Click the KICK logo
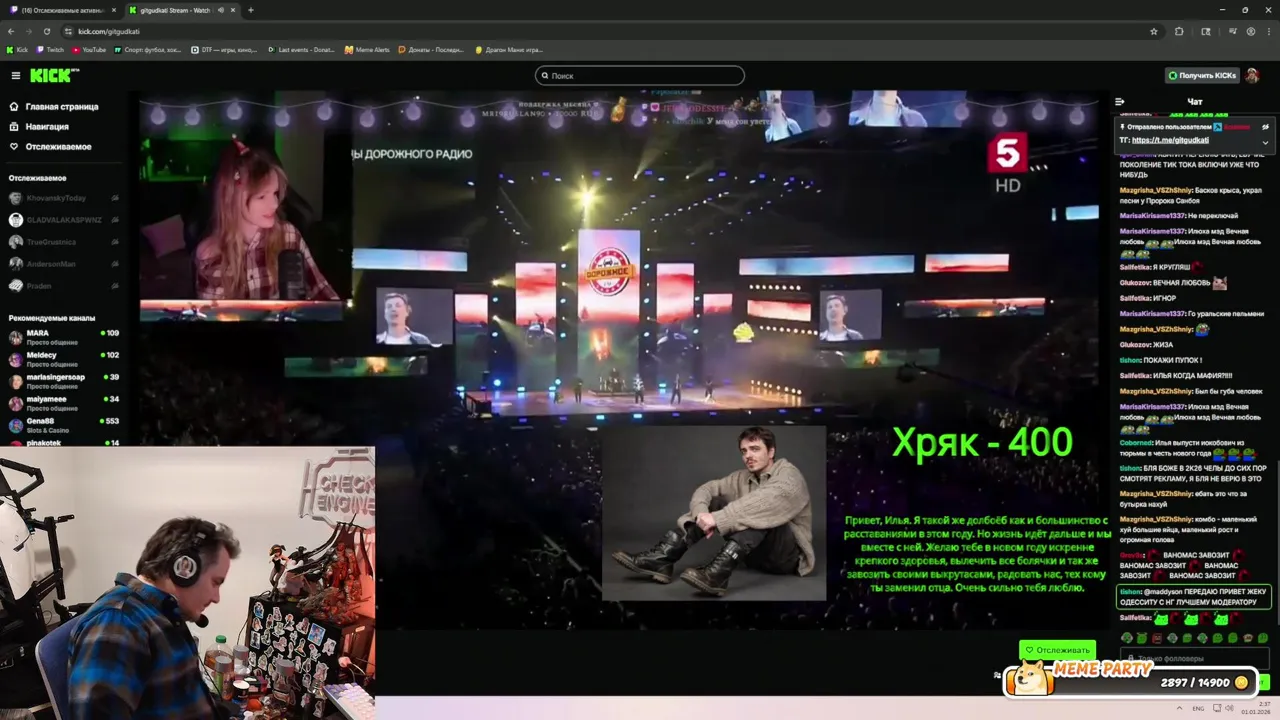The image size is (1280, 720). (53, 75)
